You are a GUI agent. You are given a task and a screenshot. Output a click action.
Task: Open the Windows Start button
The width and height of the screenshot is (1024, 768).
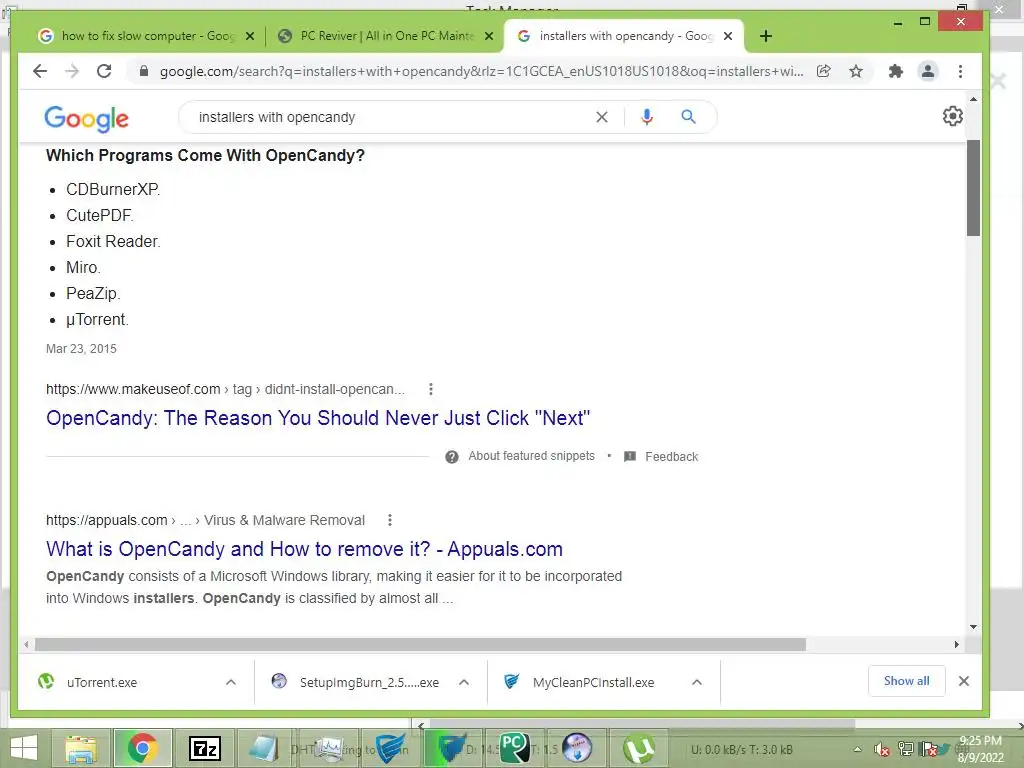[24, 748]
